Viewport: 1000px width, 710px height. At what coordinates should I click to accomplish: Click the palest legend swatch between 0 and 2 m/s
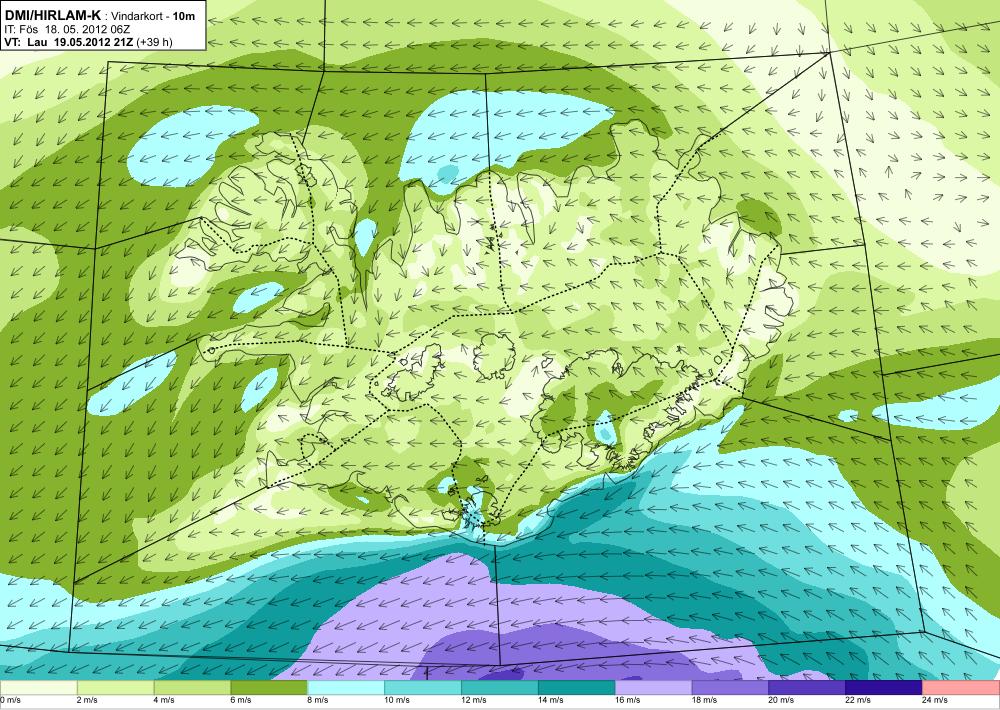tap(38, 688)
